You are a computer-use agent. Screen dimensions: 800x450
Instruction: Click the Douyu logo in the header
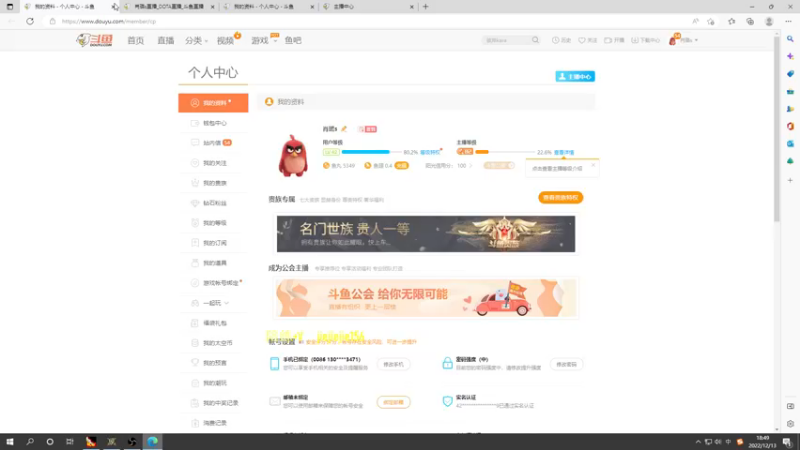pyautogui.click(x=95, y=40)
